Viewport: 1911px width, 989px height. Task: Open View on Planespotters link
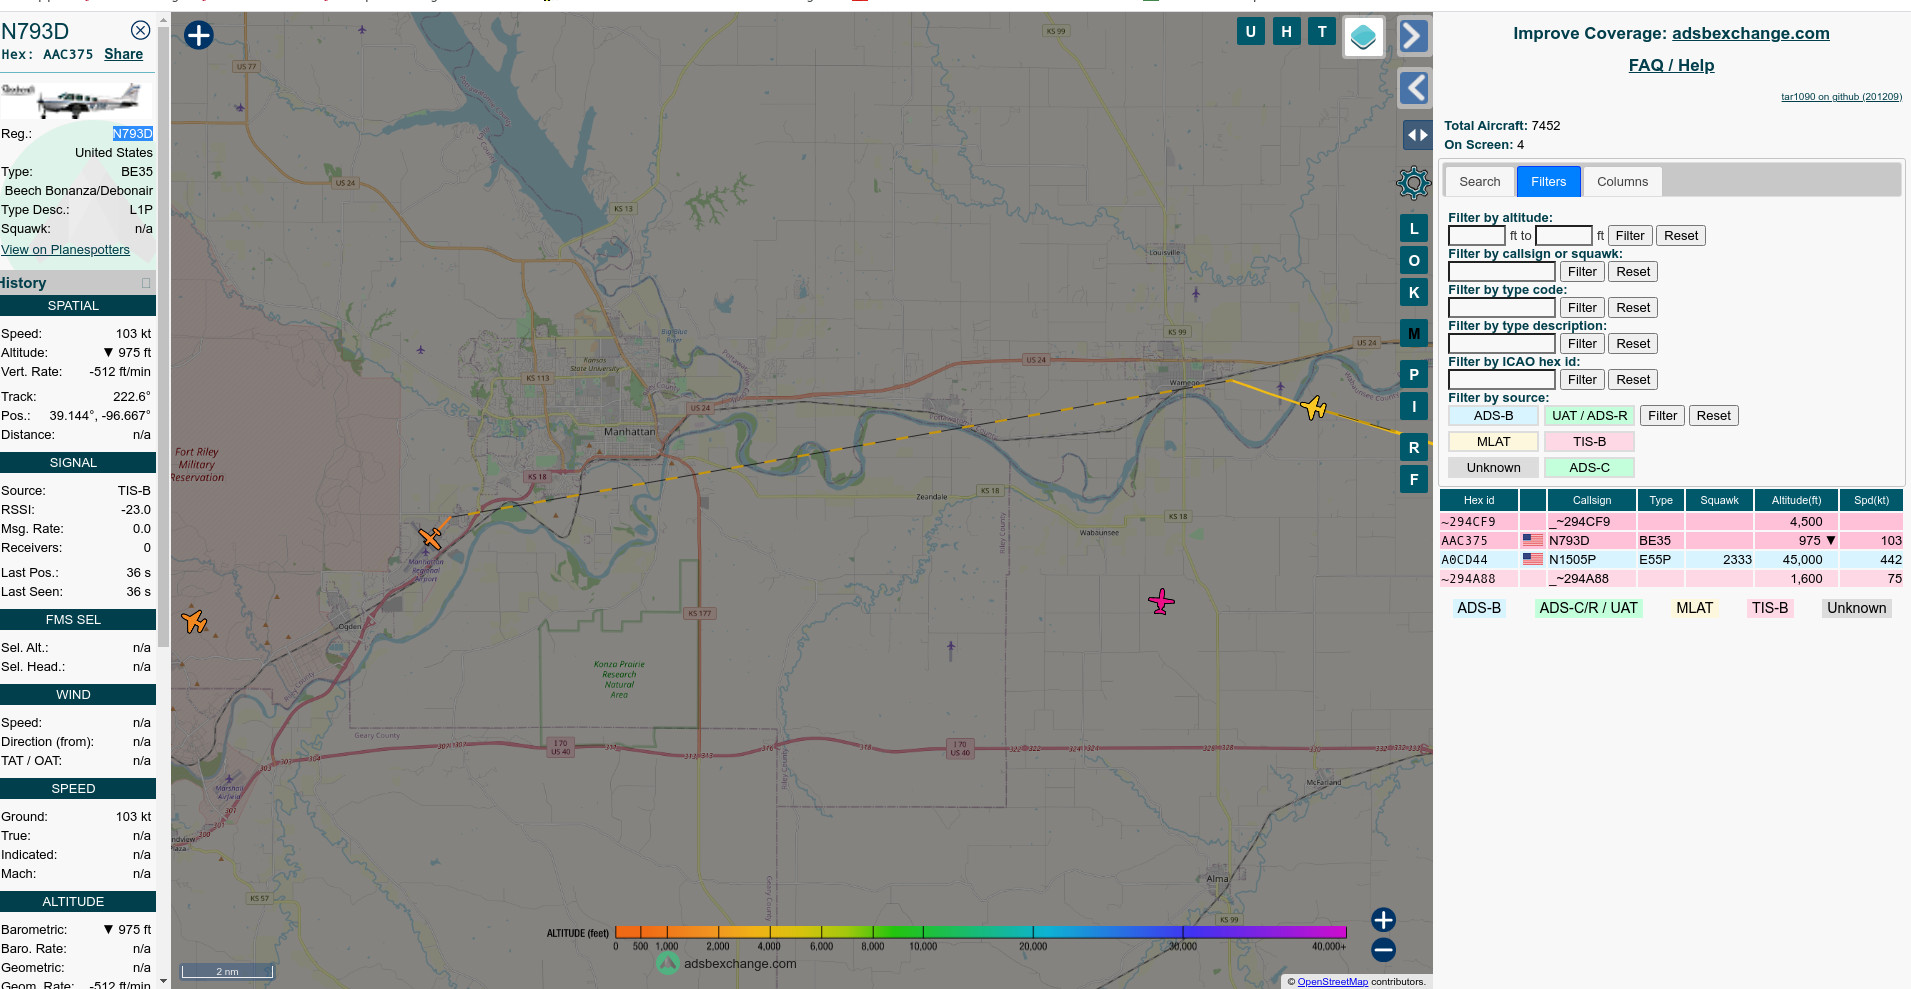pyautogui.click(x=65, y=250)
